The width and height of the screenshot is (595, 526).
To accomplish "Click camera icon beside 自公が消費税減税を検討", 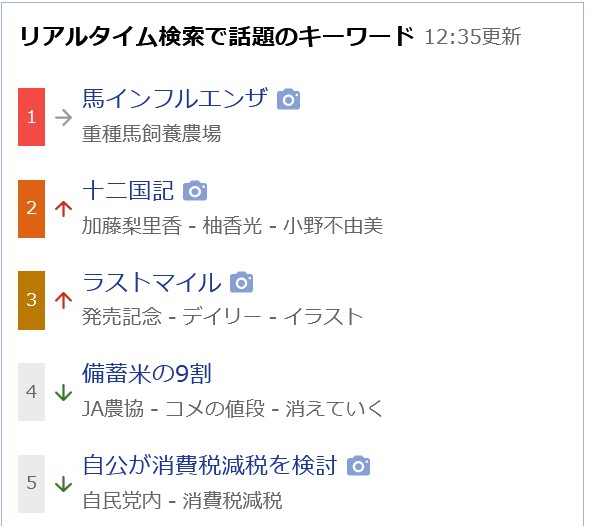I will pyautogui.click(x=359, y=465).
